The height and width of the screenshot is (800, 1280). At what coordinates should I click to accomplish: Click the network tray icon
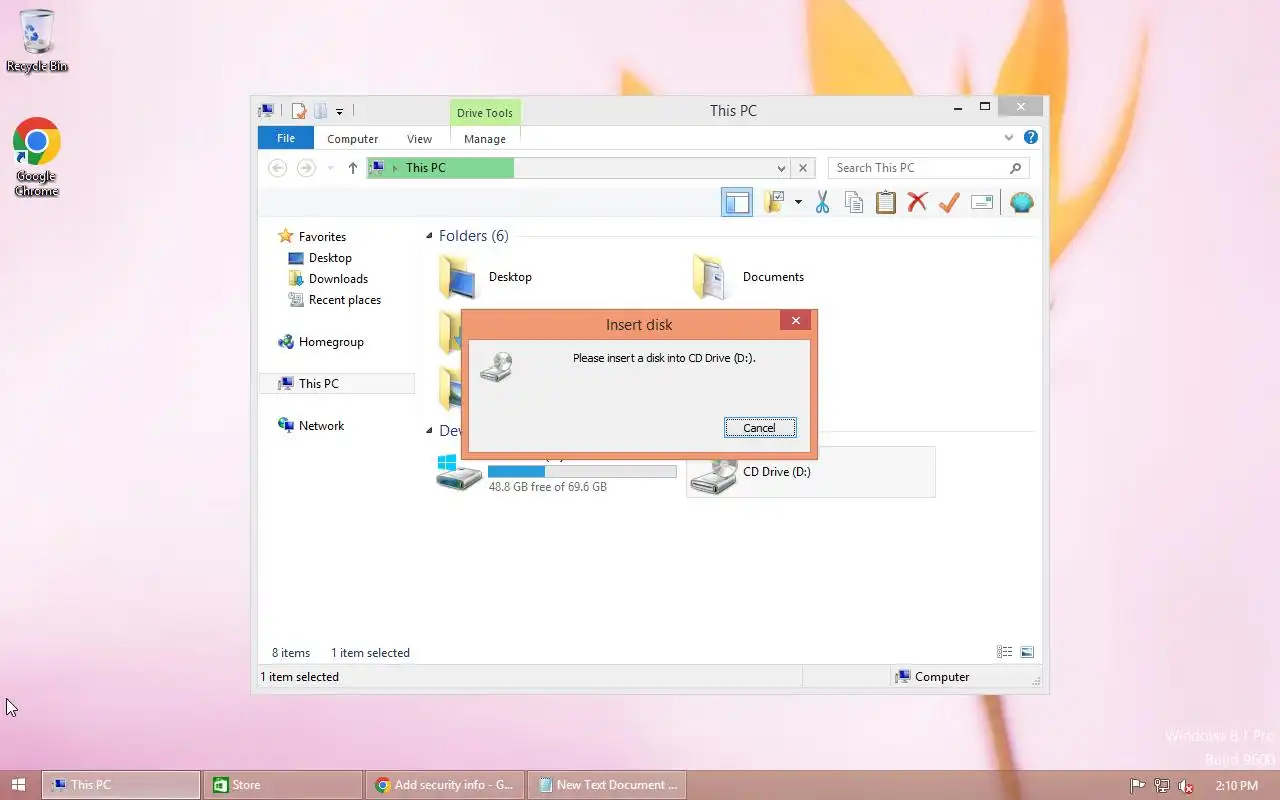1162,786
